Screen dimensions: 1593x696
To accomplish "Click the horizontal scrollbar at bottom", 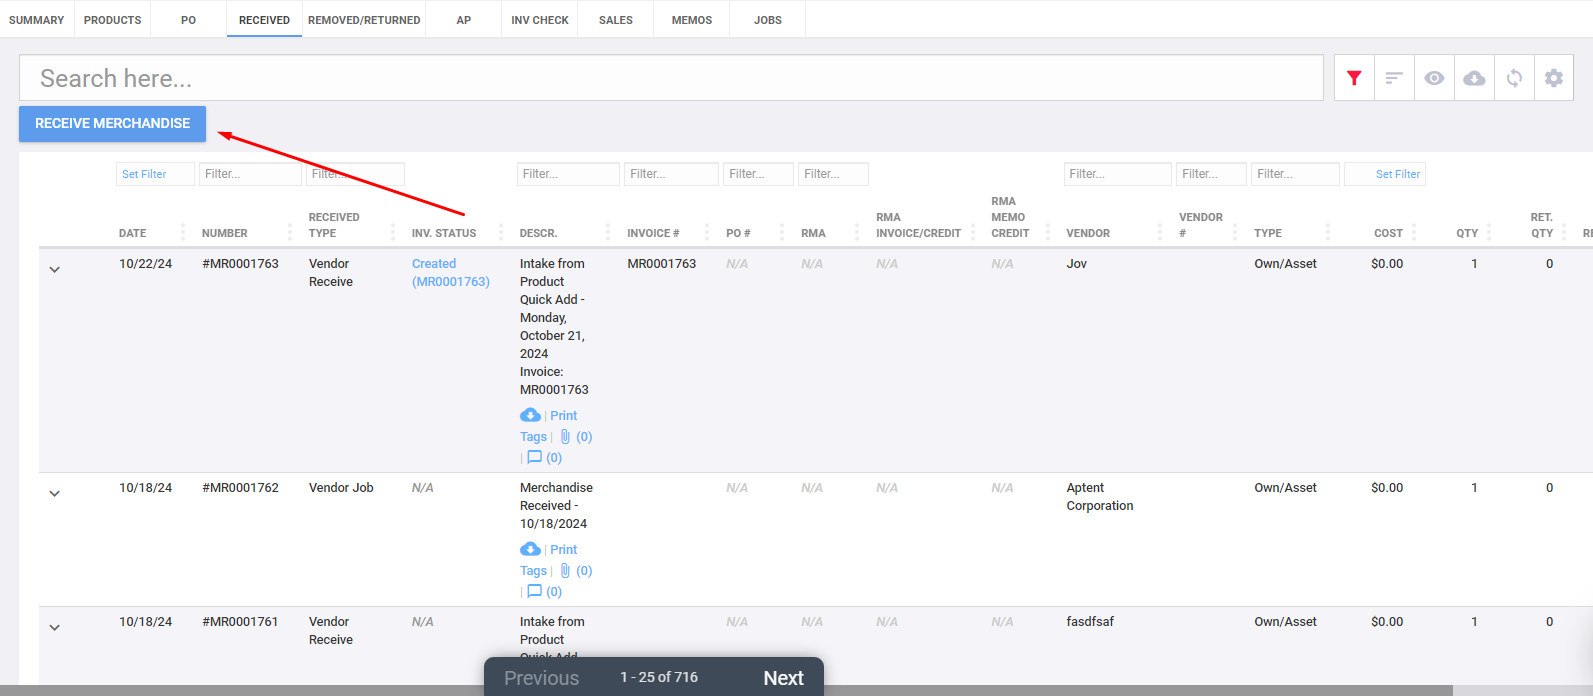I will [x=726, y=690].
